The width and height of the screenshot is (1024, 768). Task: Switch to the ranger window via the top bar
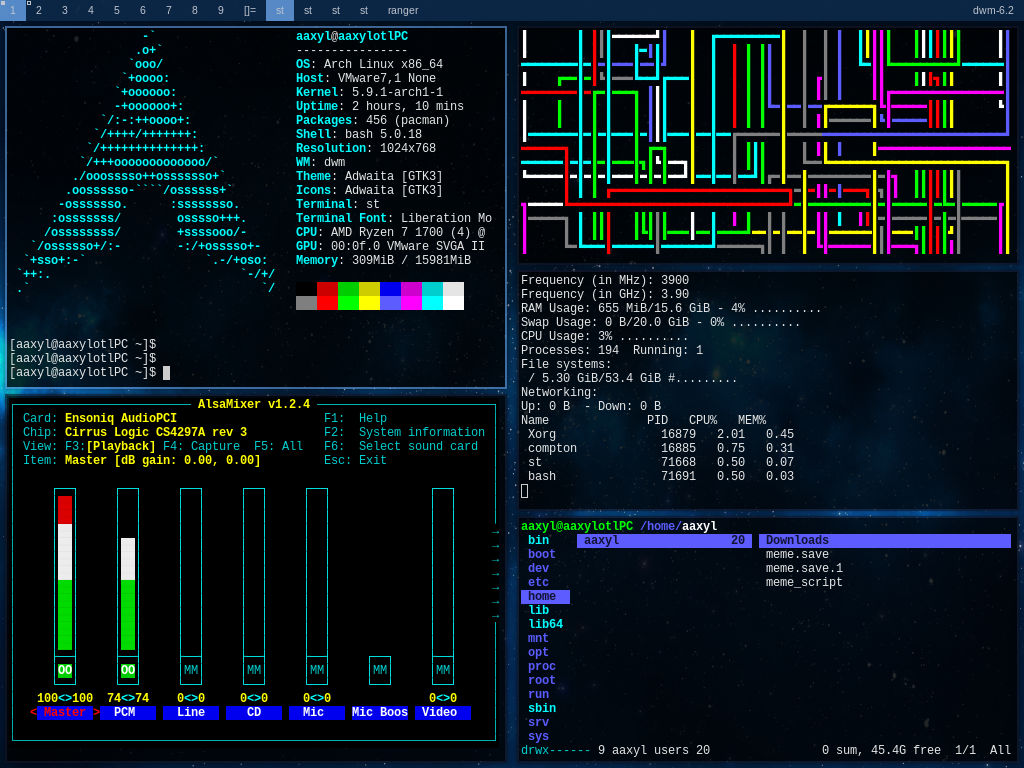[x=405, y=10]
